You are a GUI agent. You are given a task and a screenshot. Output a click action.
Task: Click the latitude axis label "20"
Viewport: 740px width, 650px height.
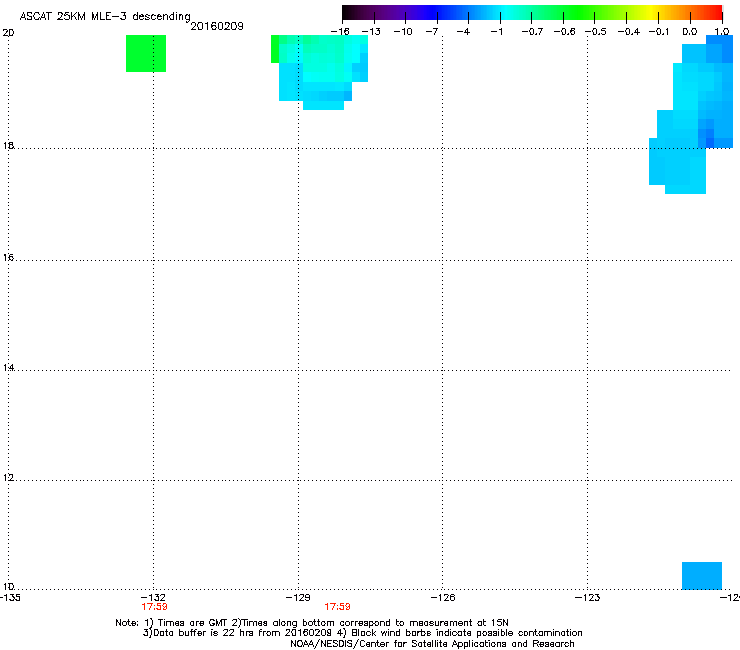tap(8, 33)
